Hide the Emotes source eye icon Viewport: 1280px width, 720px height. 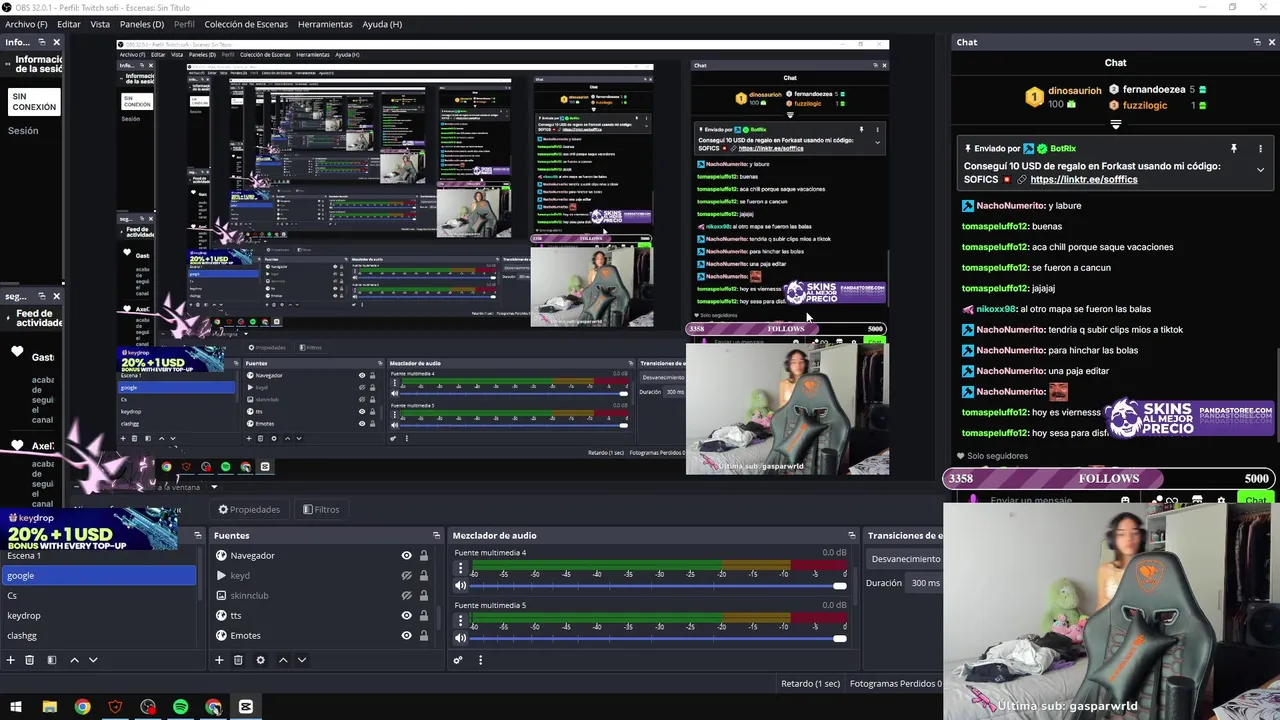point(406,635)
